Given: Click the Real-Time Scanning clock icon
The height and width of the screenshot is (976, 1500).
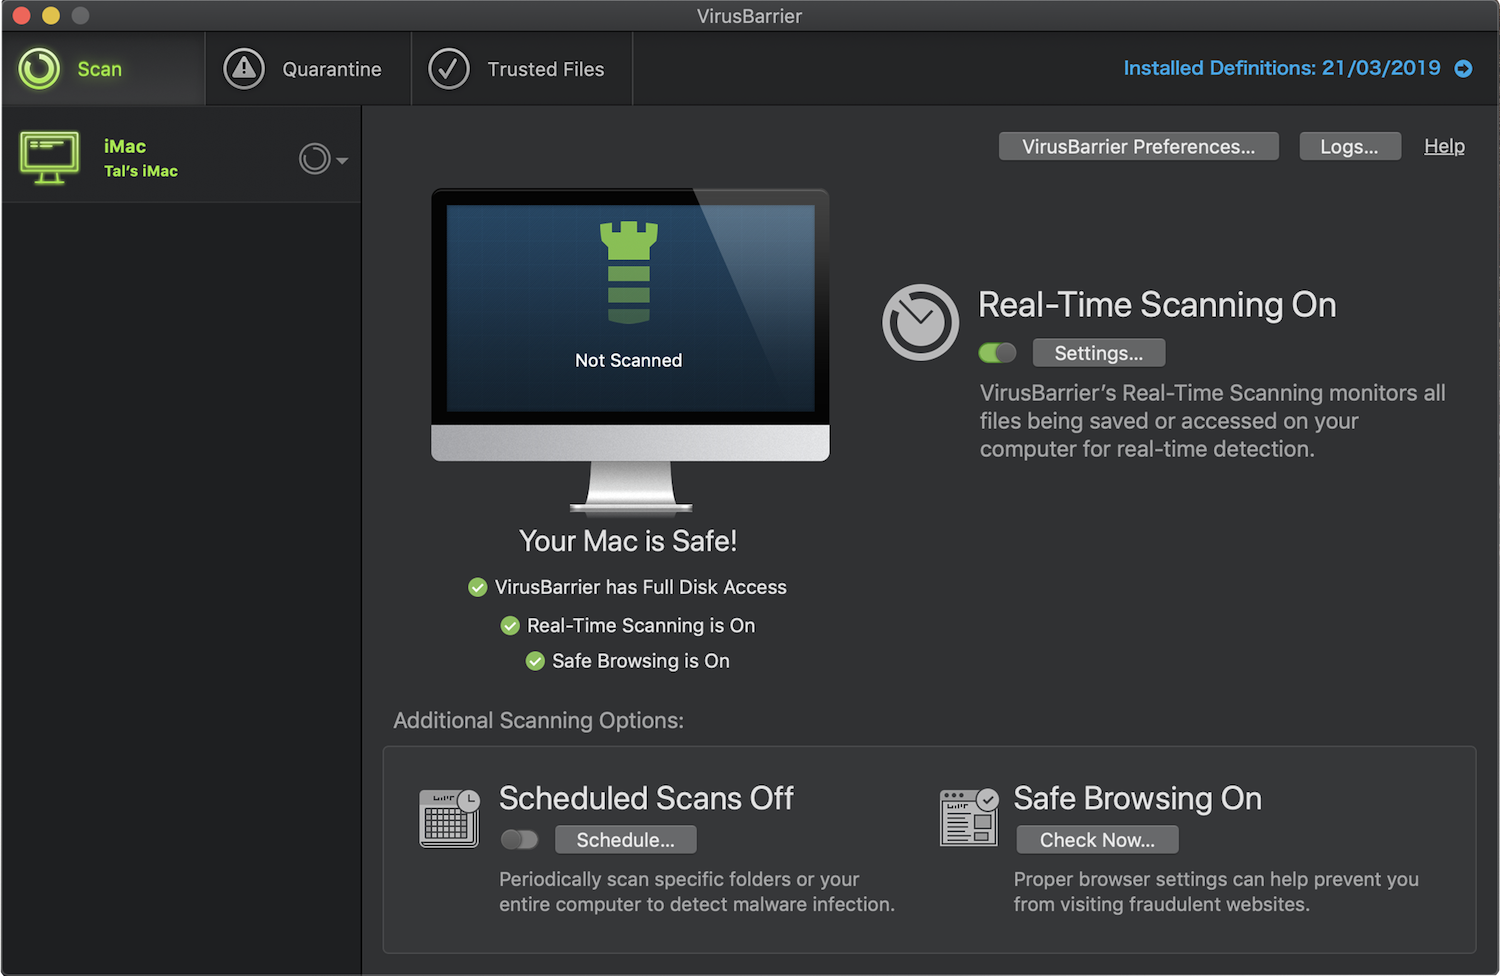Looking at the screenshot, I should coord(920,322).
